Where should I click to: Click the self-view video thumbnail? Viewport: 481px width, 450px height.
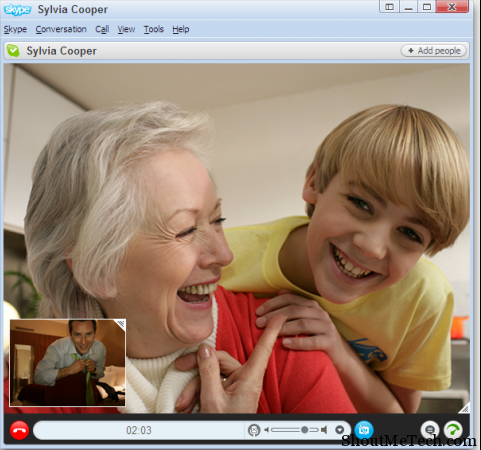(68, 363)
